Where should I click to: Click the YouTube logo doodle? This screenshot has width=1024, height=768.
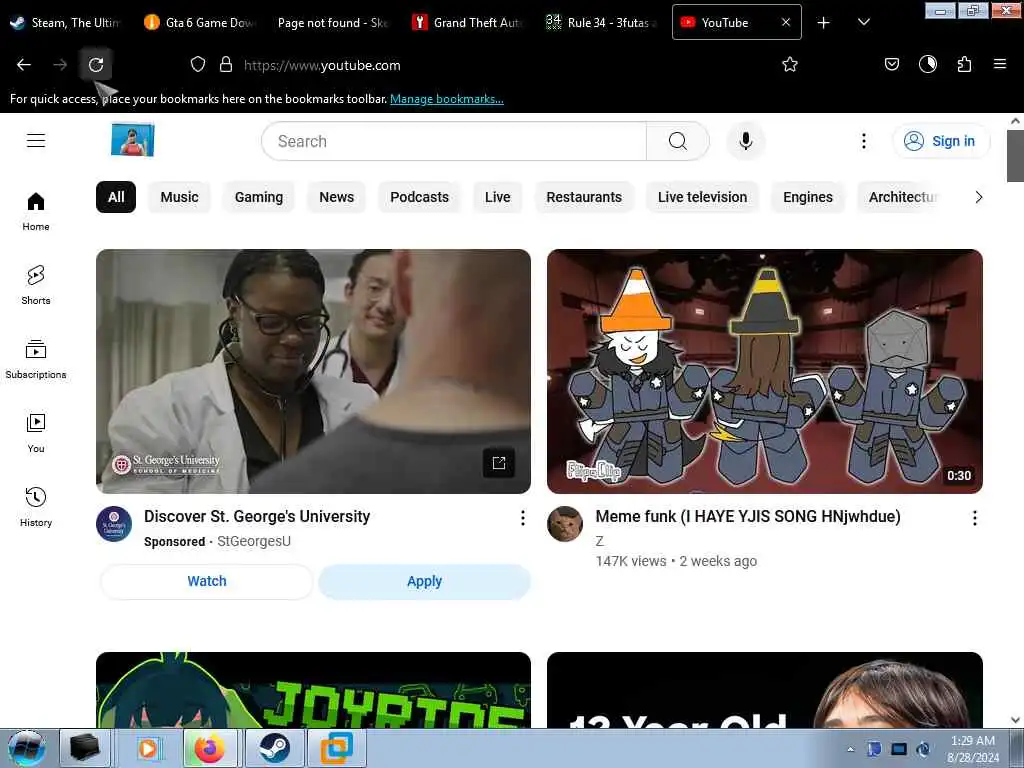point(133,140)
